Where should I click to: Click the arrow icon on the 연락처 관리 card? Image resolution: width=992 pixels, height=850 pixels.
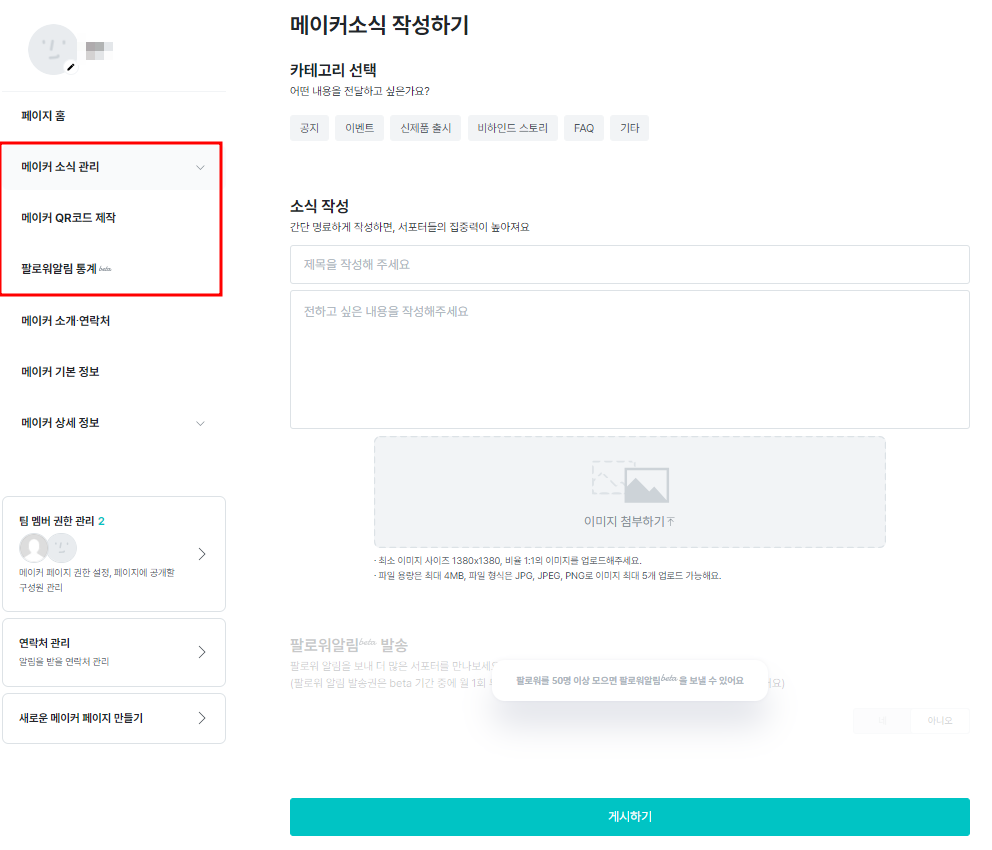tap(203, 652)
